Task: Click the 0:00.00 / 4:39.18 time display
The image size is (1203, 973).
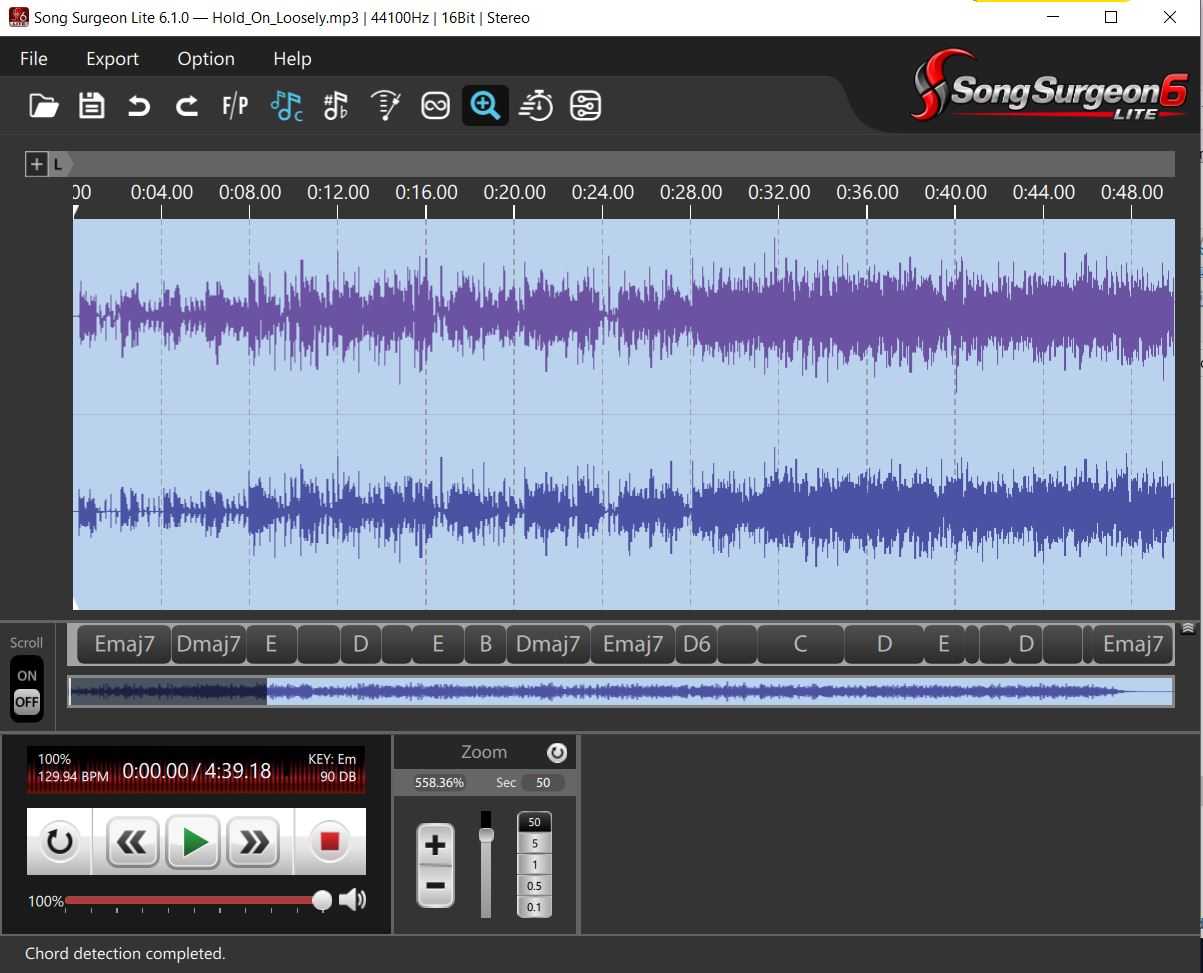Action: coord(197,771)
